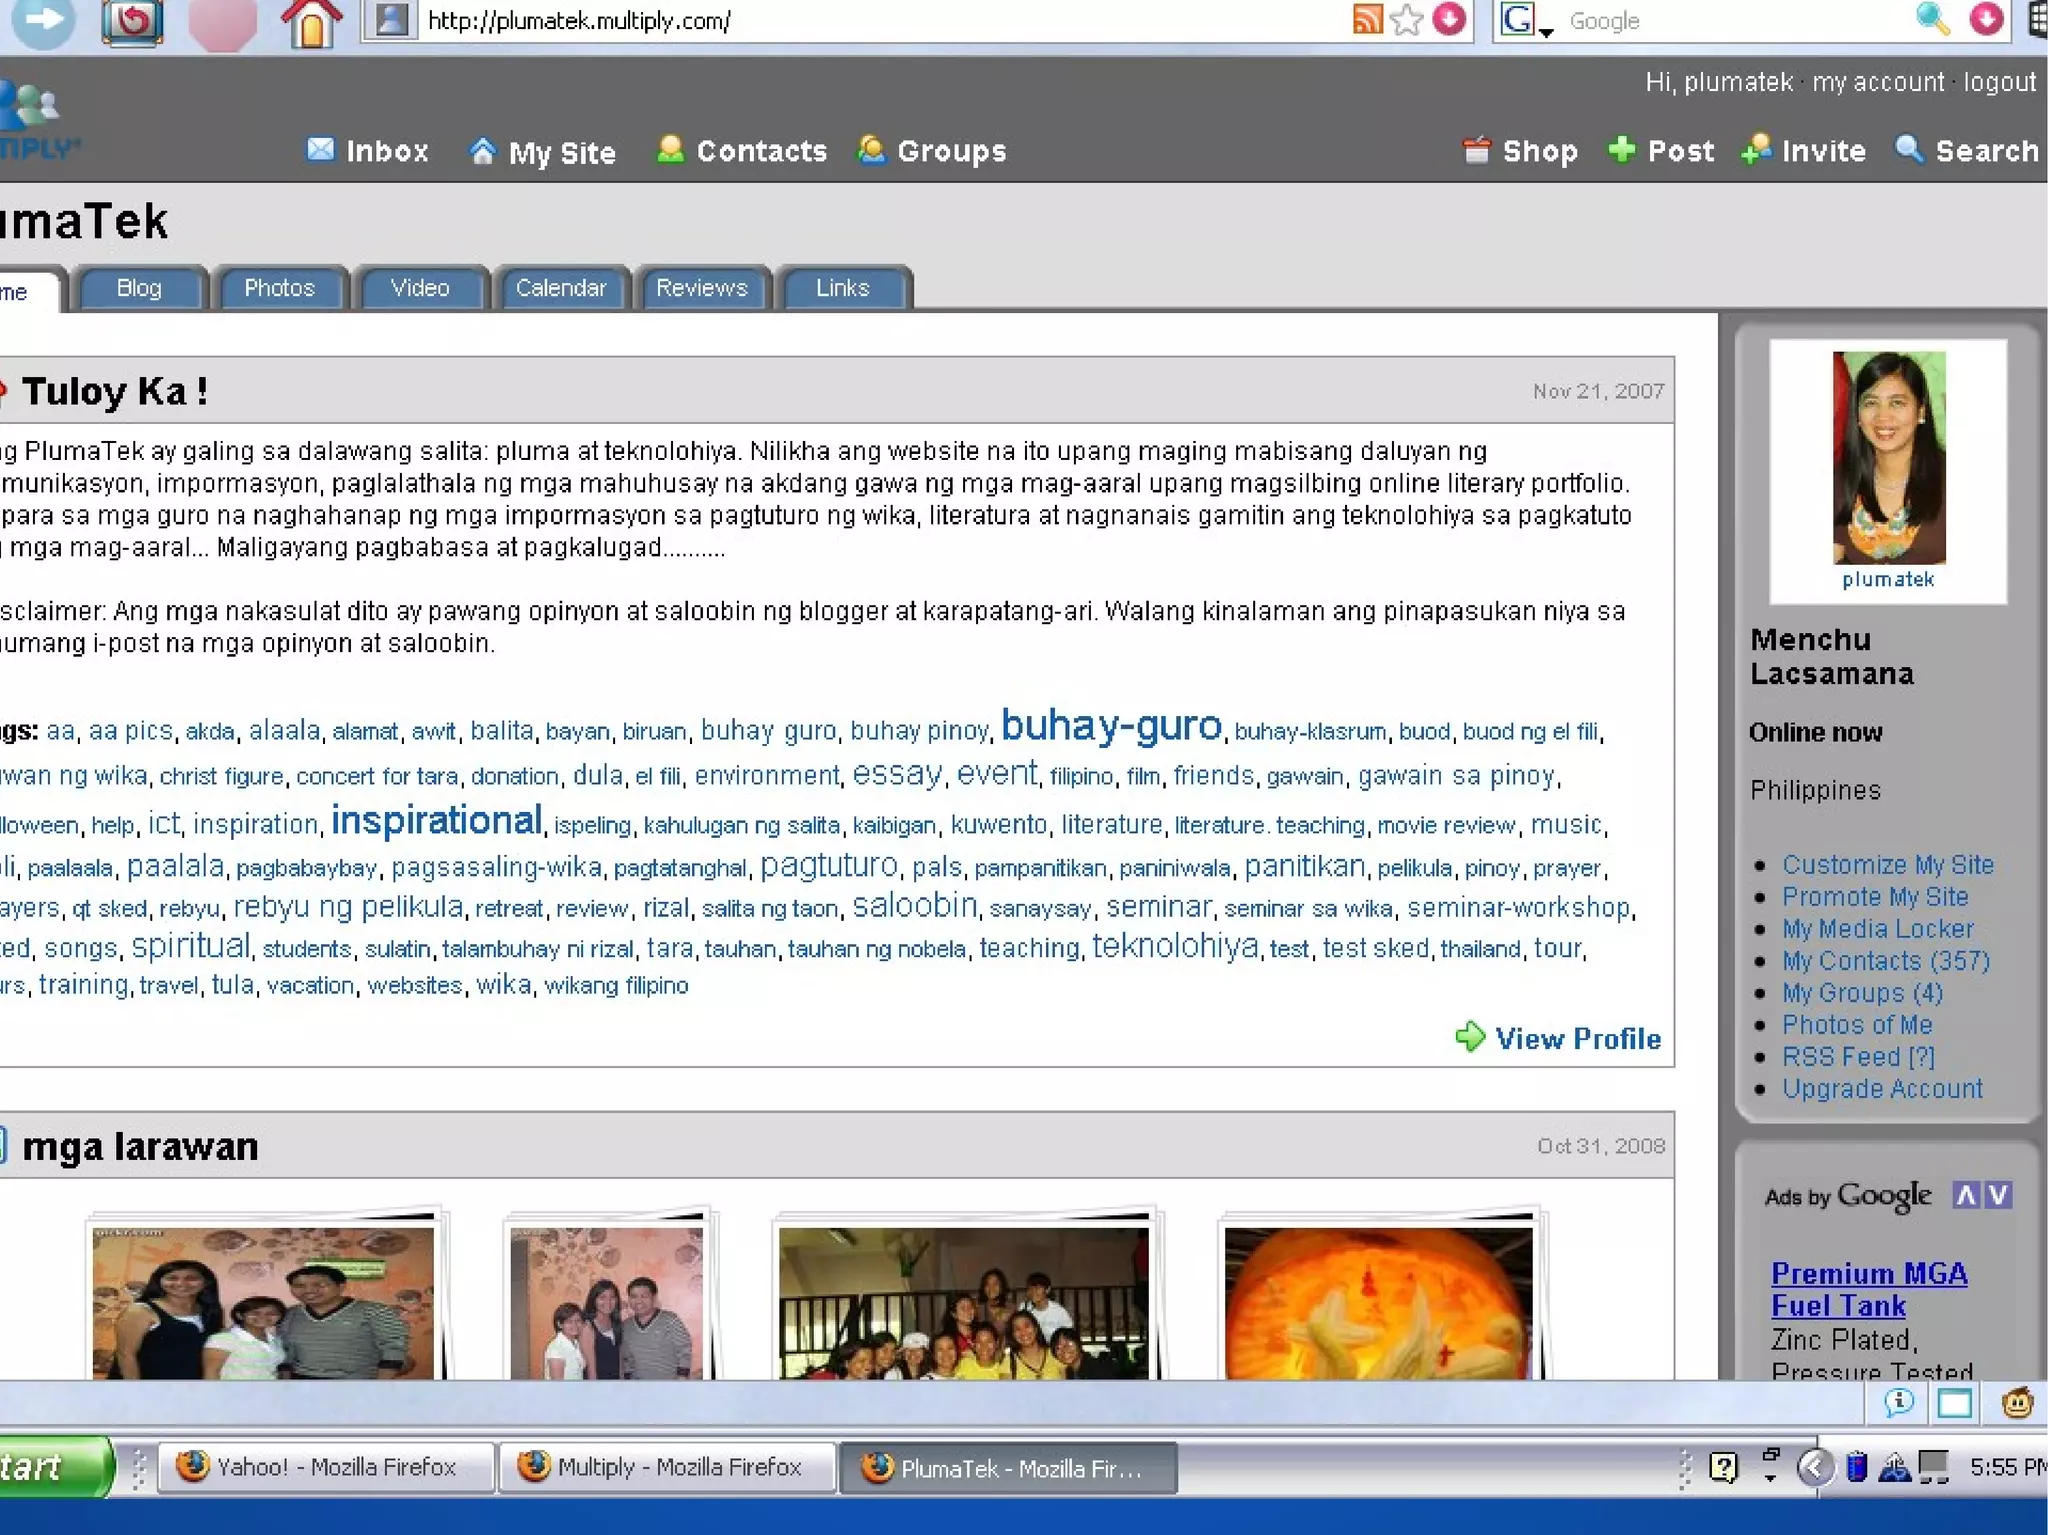The image size is (2048, 1535).
Task: Open the Calendar tab
Action: tap(560, 288)
